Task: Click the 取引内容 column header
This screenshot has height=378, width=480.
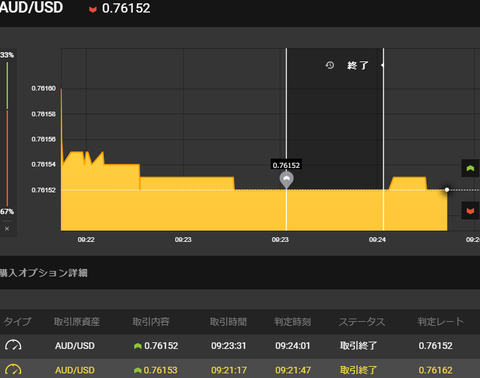Action: click(x=151, y=322)
